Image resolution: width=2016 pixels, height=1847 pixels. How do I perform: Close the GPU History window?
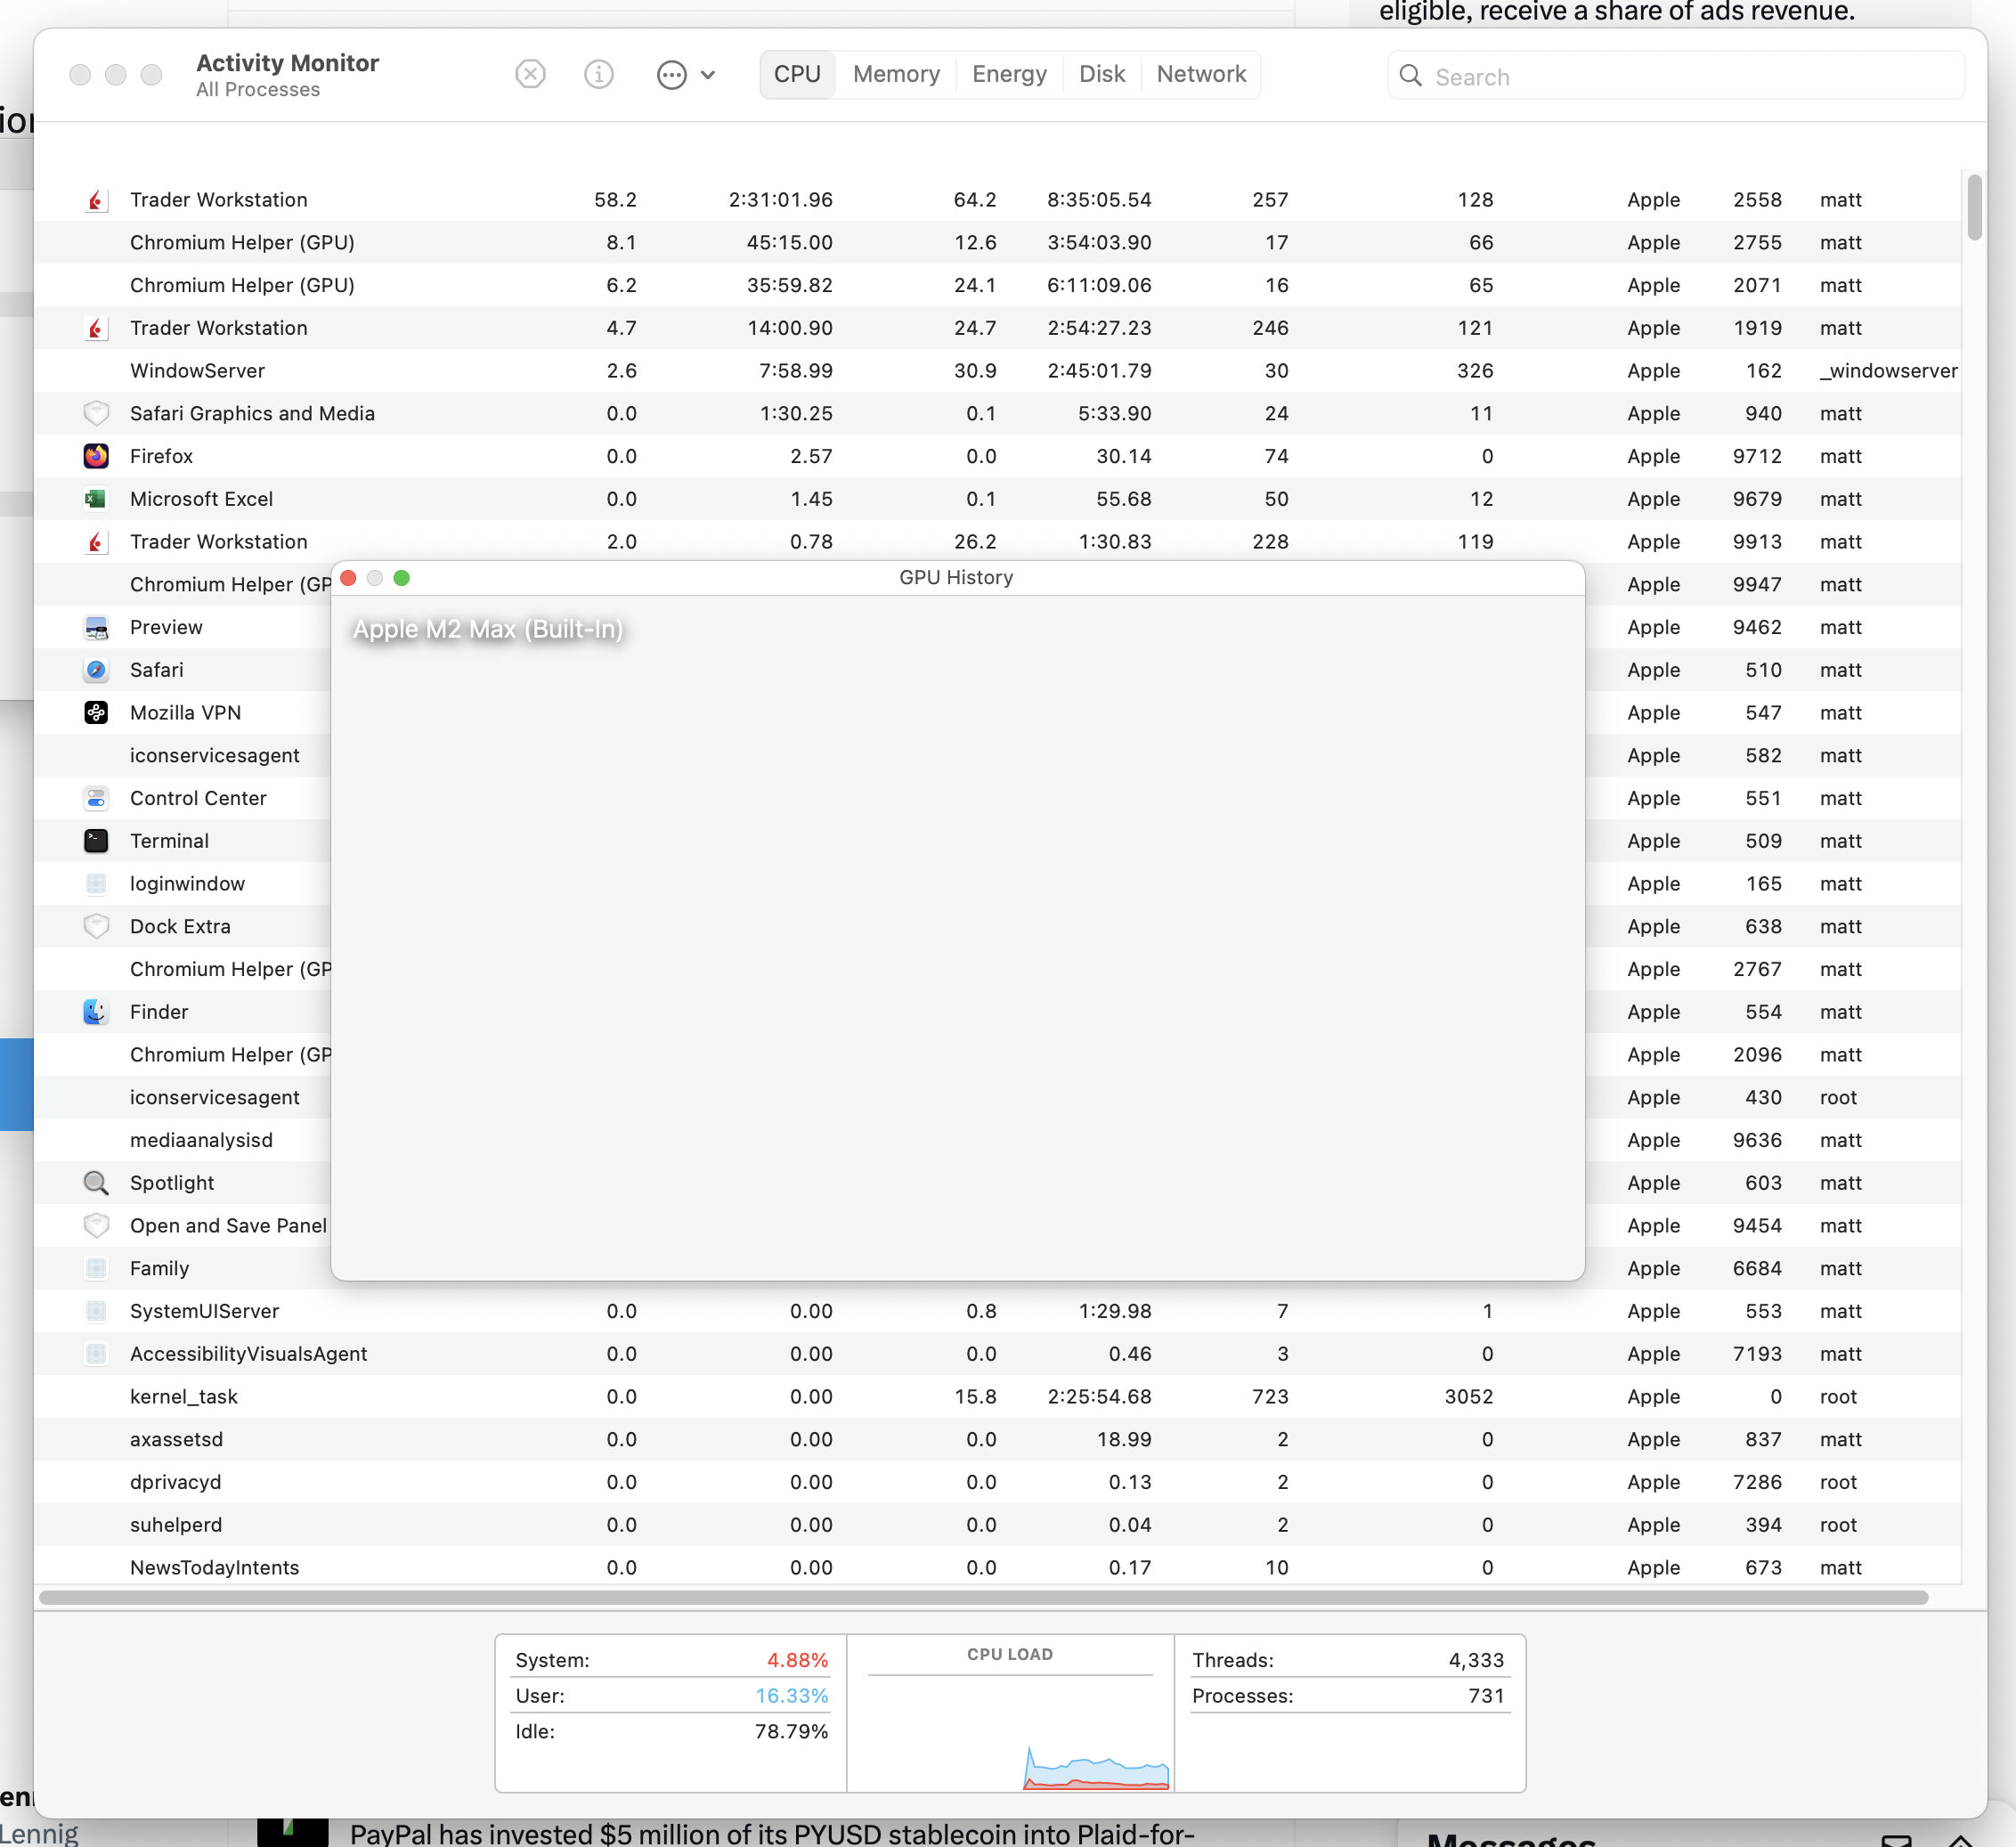[349, 578]
